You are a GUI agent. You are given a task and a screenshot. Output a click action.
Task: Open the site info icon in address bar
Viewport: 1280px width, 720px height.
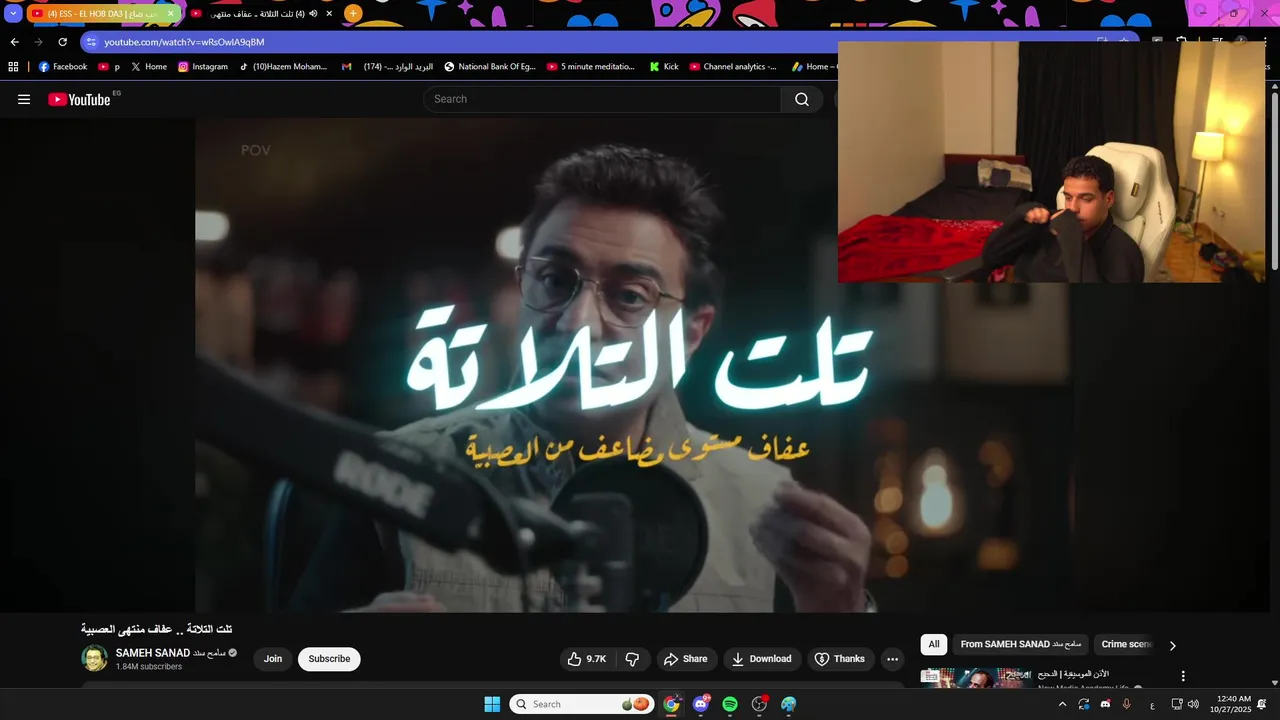click(x=91, y=42)
